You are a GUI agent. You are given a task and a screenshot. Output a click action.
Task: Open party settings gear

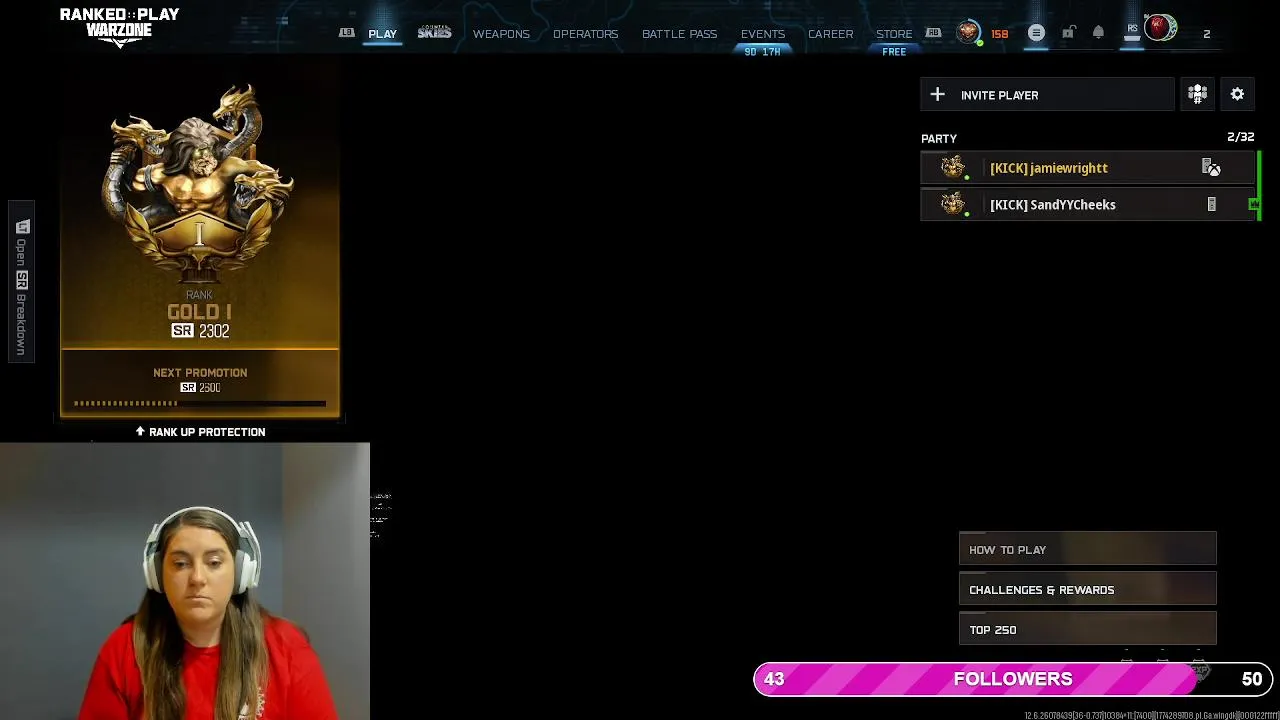click(x=1237, y=94)
